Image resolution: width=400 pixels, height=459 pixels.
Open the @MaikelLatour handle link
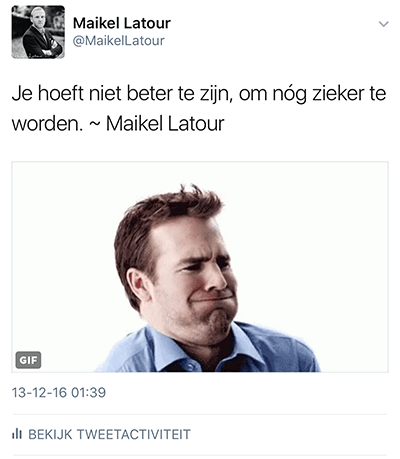119,41
